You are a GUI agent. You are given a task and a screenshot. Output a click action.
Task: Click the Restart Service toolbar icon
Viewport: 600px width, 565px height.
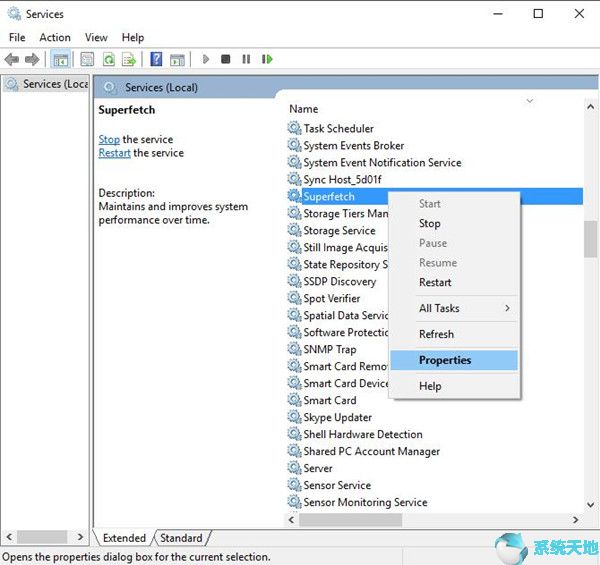pos(267,59)
